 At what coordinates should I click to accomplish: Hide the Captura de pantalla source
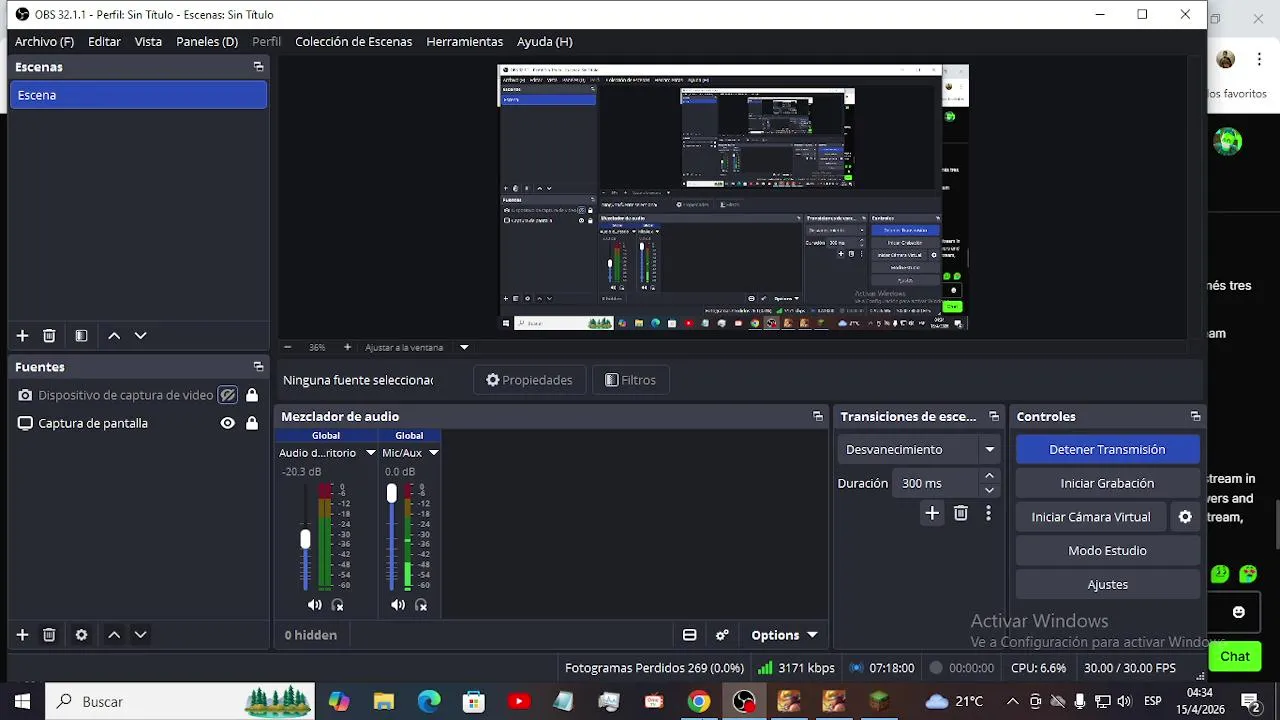pos(228,423)
